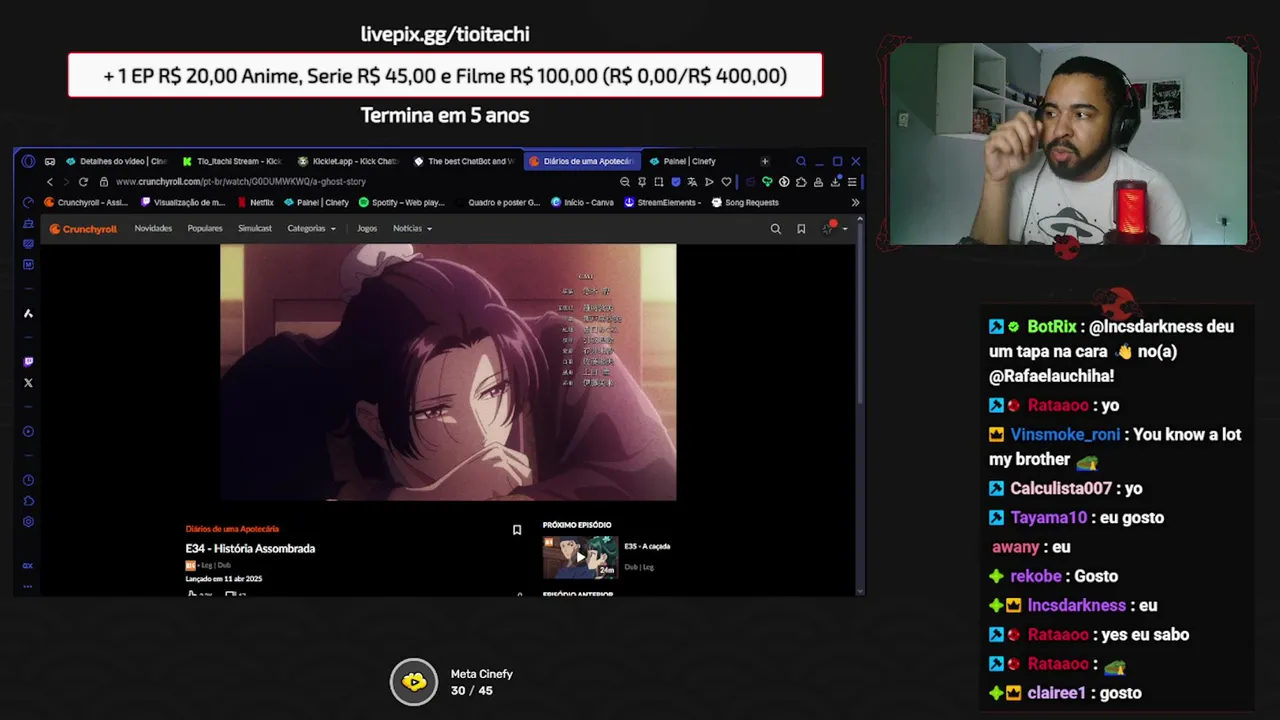The height and width of the screenshot is (720, 1280).
Task: Expand the Categorias dropdown
Action: (x=312, y=228)
